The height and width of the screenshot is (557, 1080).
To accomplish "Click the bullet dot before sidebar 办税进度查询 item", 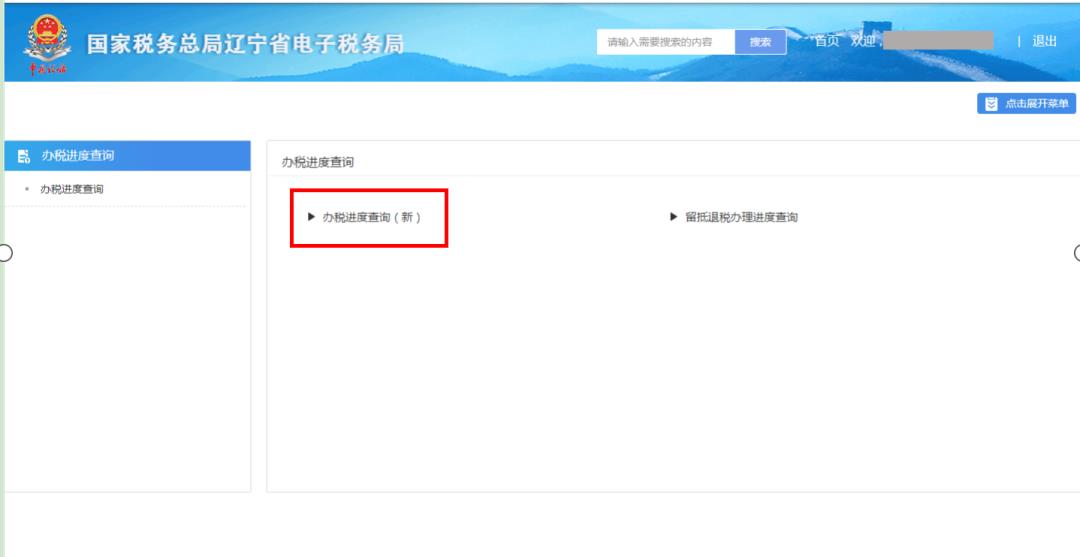I will click(27, 190).
